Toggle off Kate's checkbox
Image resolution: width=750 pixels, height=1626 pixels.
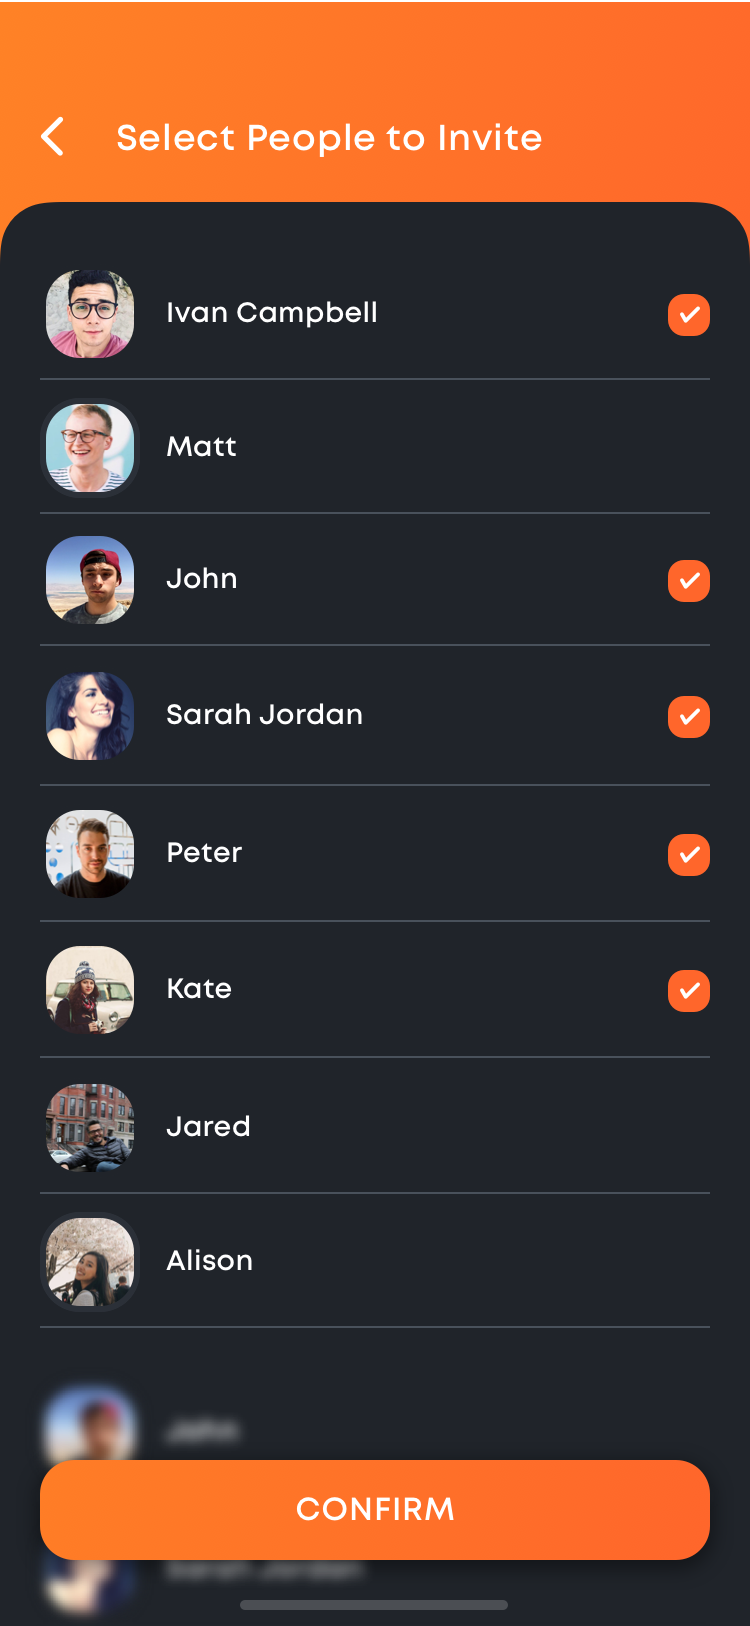tap(689, 991)
